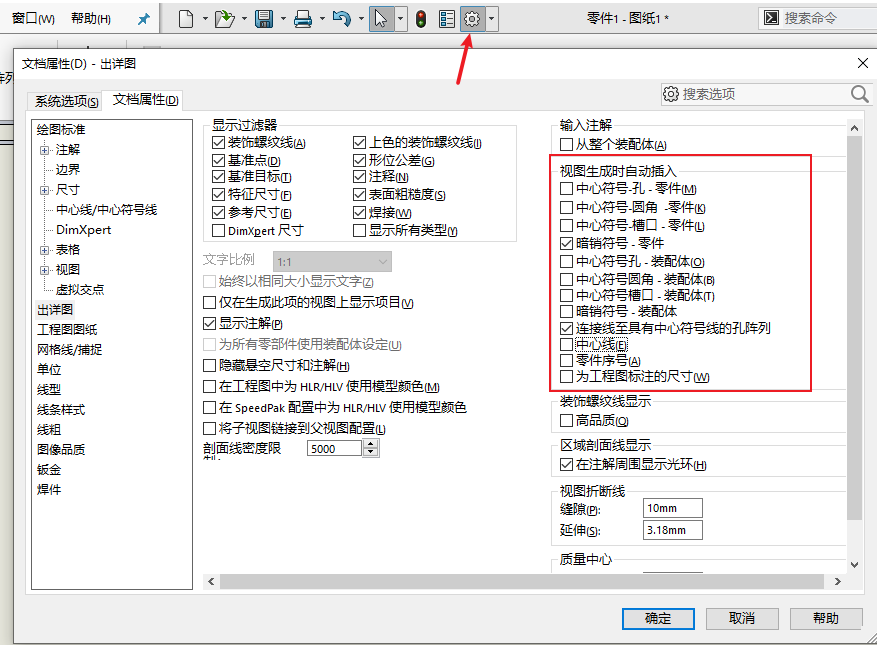Screen dimensions: 877x645
Task: Activate the Select cursor tool icon
Action: tap(381, 18)
